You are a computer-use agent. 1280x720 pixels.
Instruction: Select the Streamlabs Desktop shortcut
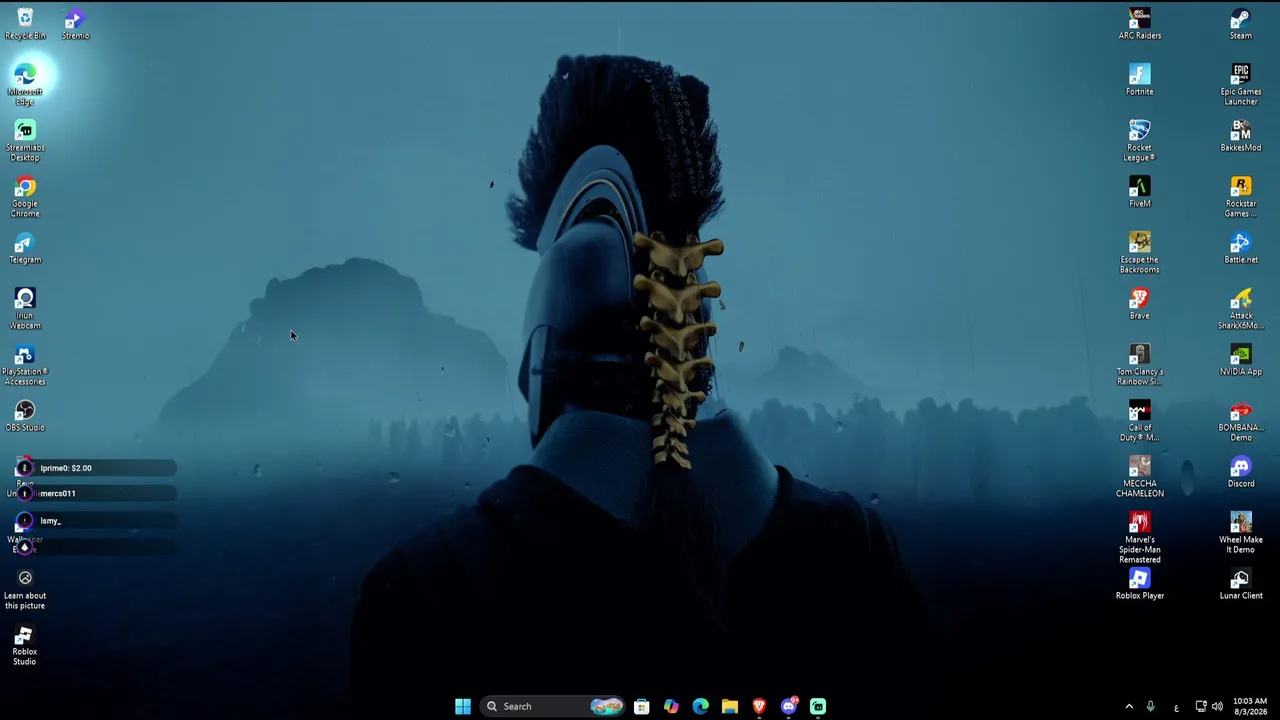25,140
